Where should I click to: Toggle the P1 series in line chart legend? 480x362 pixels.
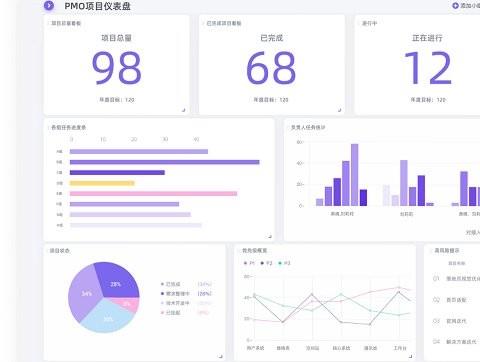pyautogui.click(x=249, y=263)
